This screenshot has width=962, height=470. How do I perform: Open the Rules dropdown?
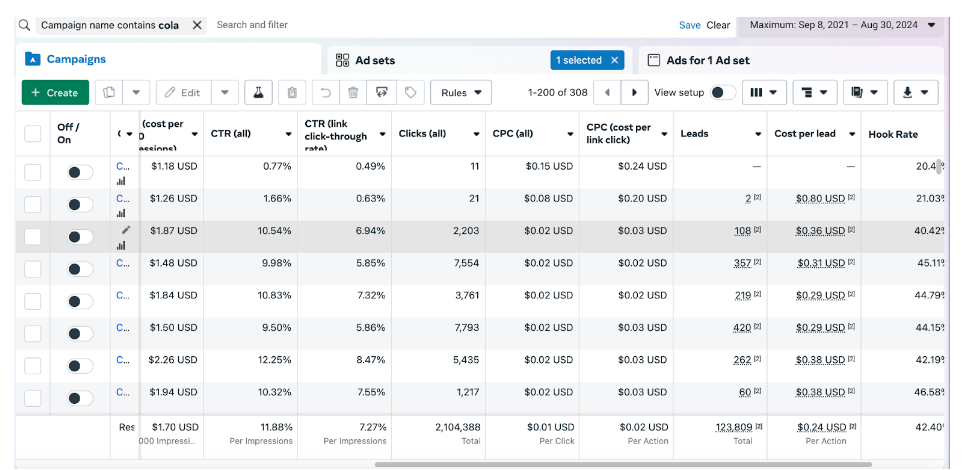(x=461, y=93)
